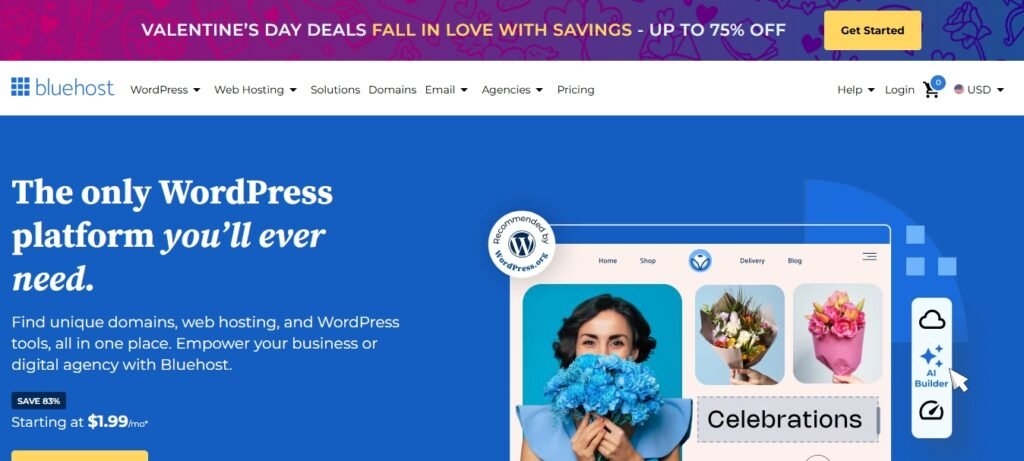Click the WordPress.org recommended badge
1024x461 pixels.
tap(522, 244)
